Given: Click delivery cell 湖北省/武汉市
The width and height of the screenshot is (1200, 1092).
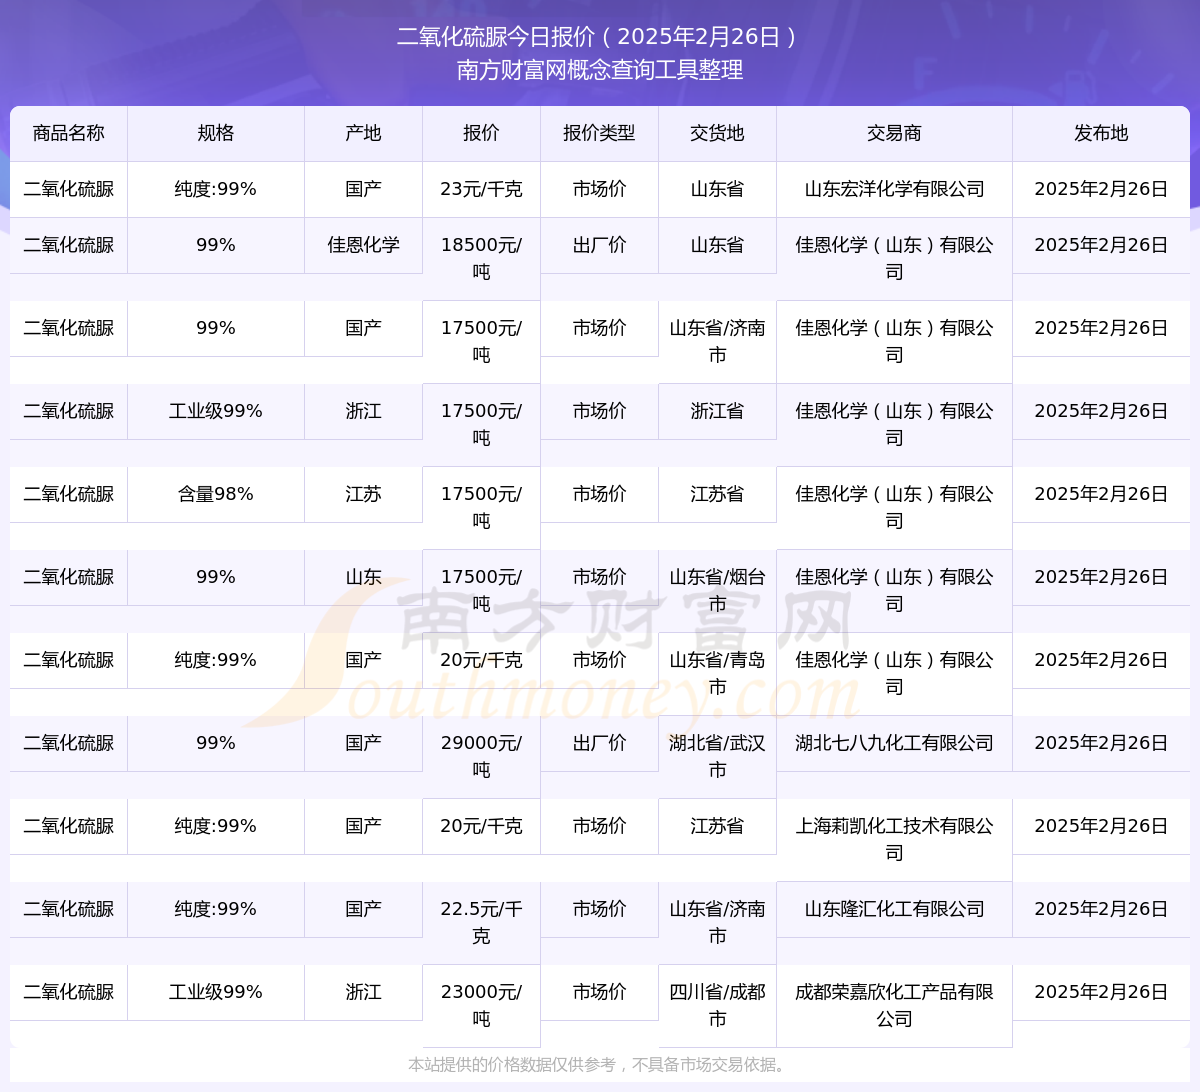Looking at the screenshot, I should pyautogui.click(x=717, y=756).
